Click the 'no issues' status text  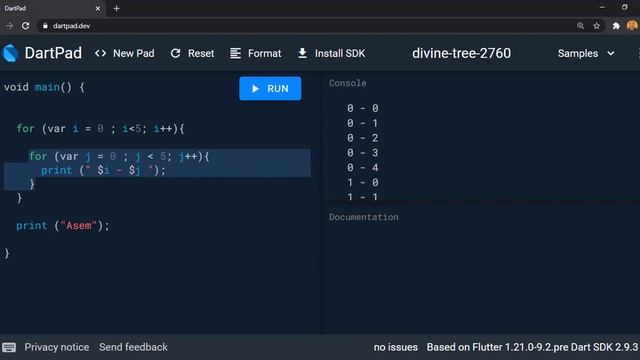(396, 347)
